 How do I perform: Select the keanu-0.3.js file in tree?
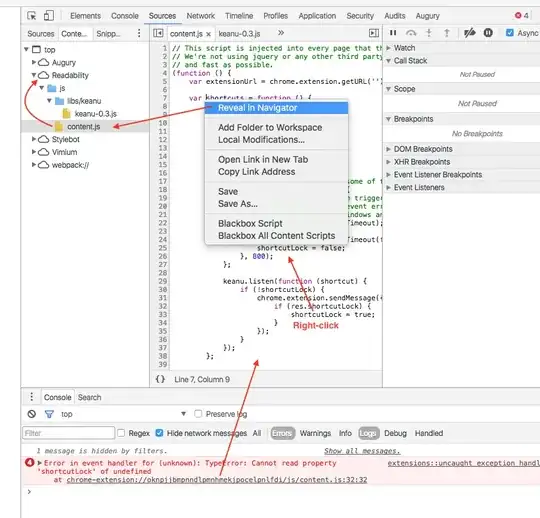coord(96,114)
